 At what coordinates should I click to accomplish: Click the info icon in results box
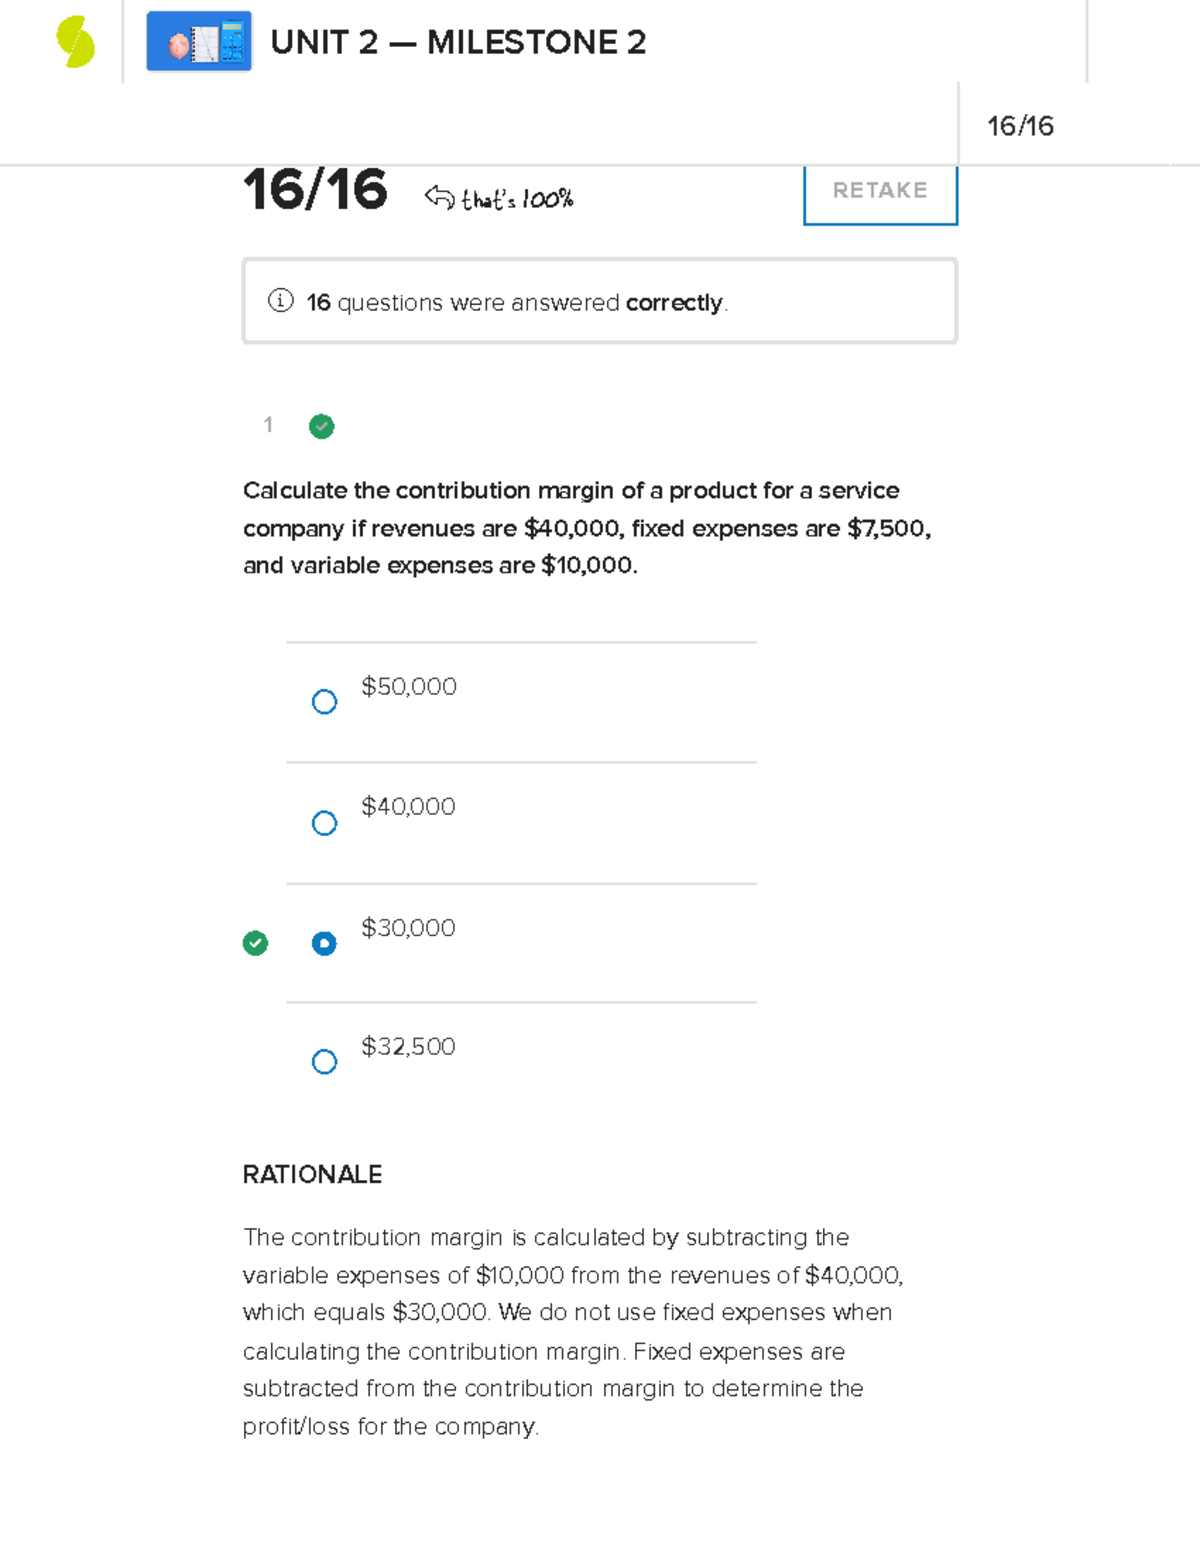(x=281, y=301)
